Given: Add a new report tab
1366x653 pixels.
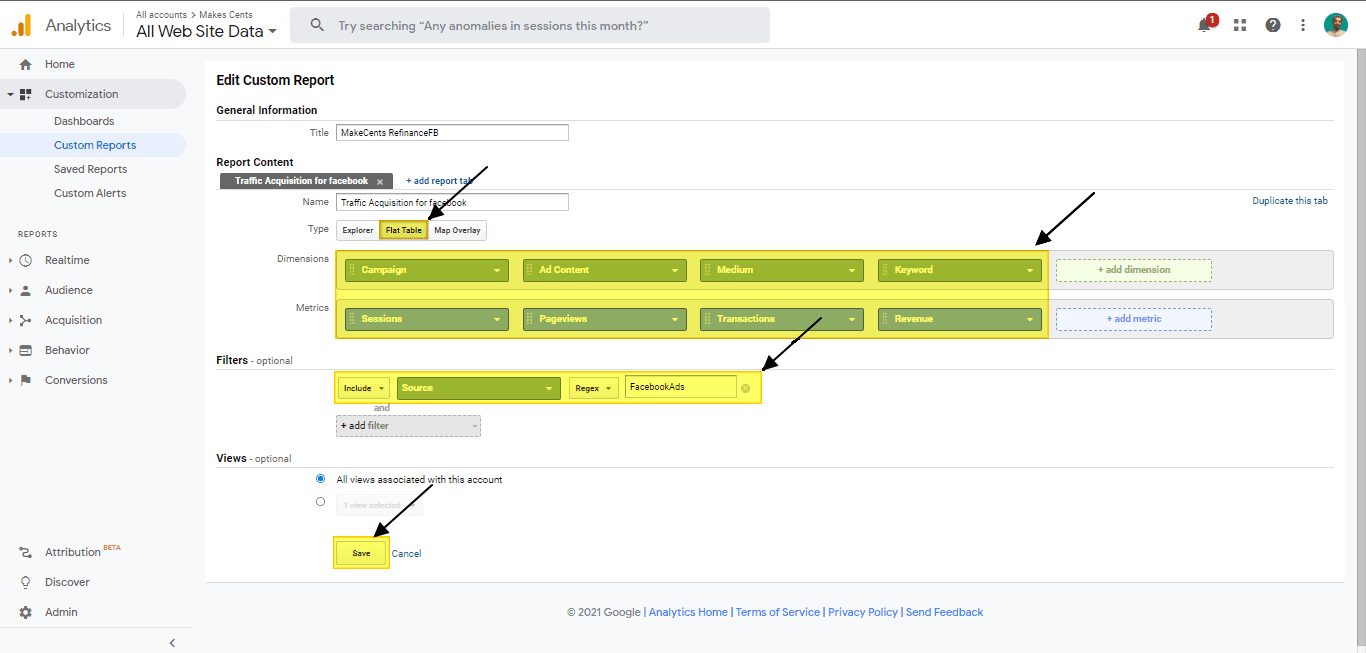Looking at the screenshot, I should pos(440,181).
